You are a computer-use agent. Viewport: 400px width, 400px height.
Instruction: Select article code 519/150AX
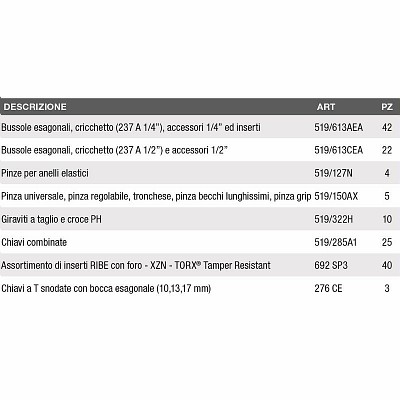pos(336,196)
